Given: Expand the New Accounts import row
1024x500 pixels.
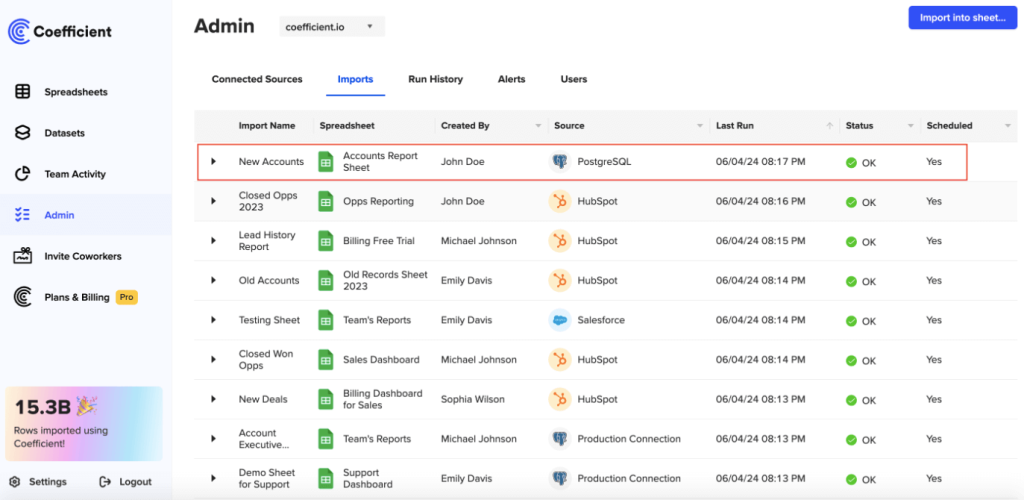Looking at the screenshot, I should click(214, 161).
